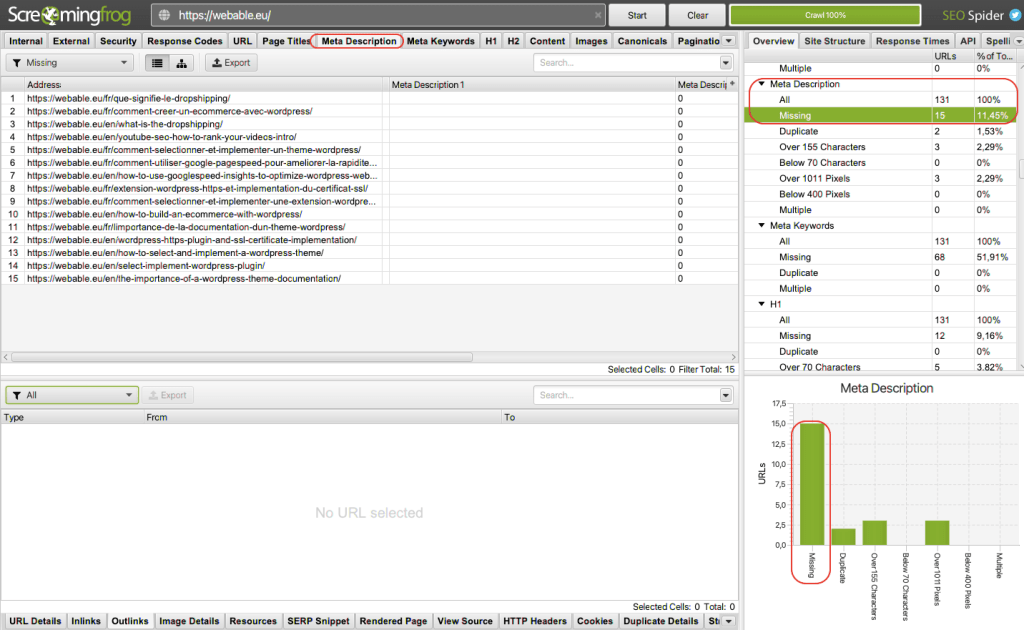The image size is (1024, 630).
Task: Click the Twitter bird icon
Action: click(1015, 15)
